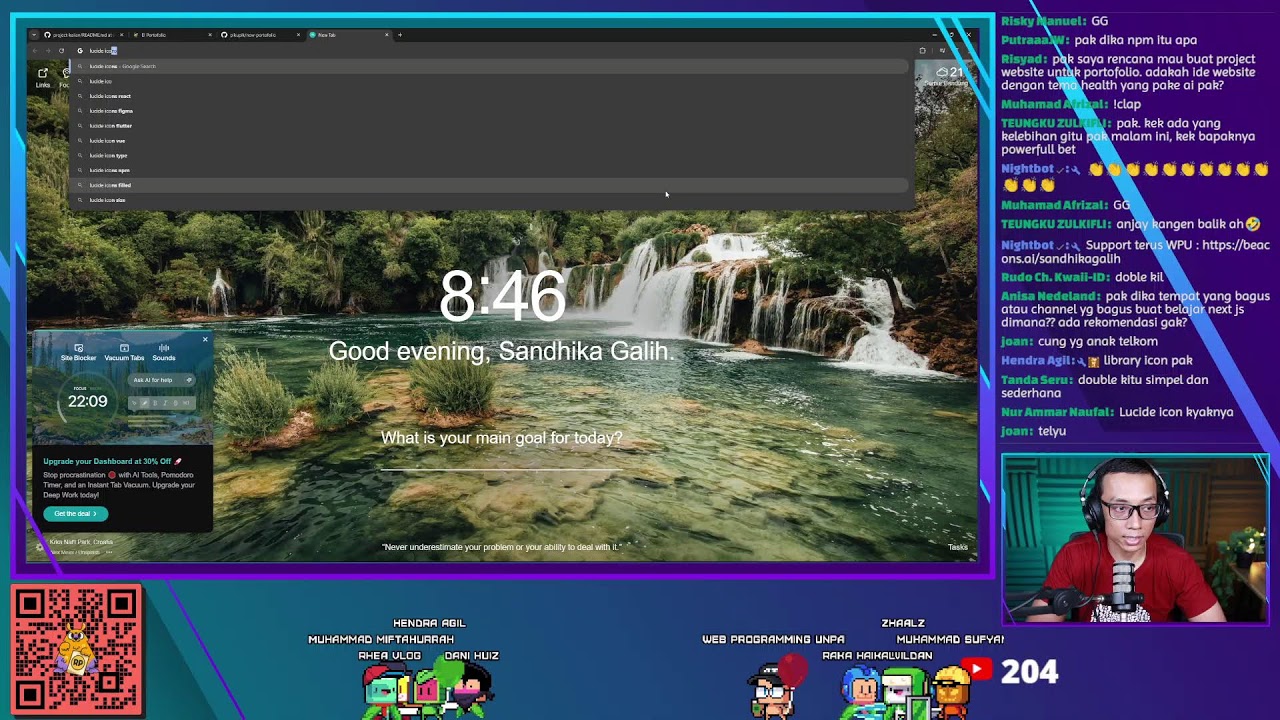This screenshot has width=1280, height=720.
Task: Close the New Tab browser tab
Action: click(386, 35)
